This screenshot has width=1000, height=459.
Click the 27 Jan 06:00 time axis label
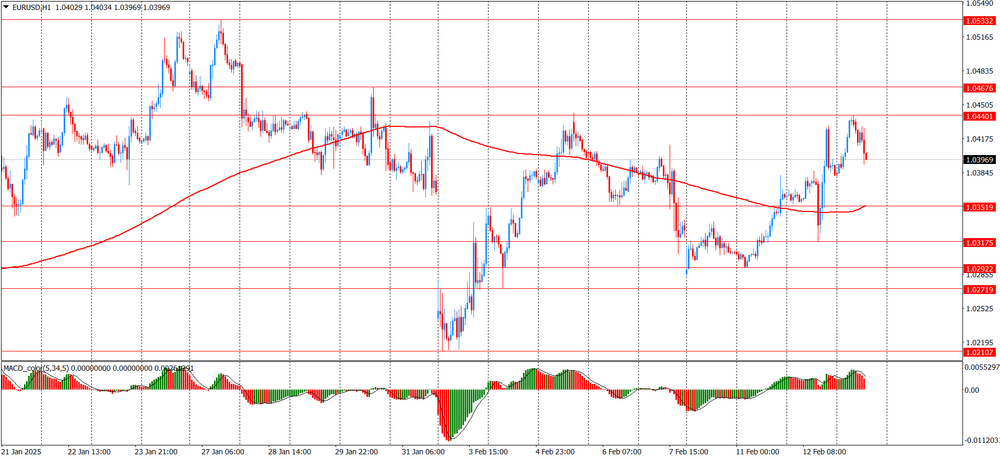(x=222, y=451)
